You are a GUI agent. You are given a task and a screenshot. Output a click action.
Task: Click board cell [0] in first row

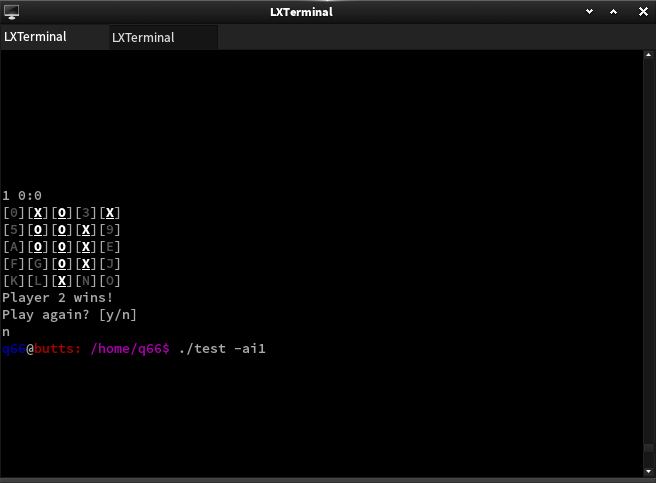[14, 213]
